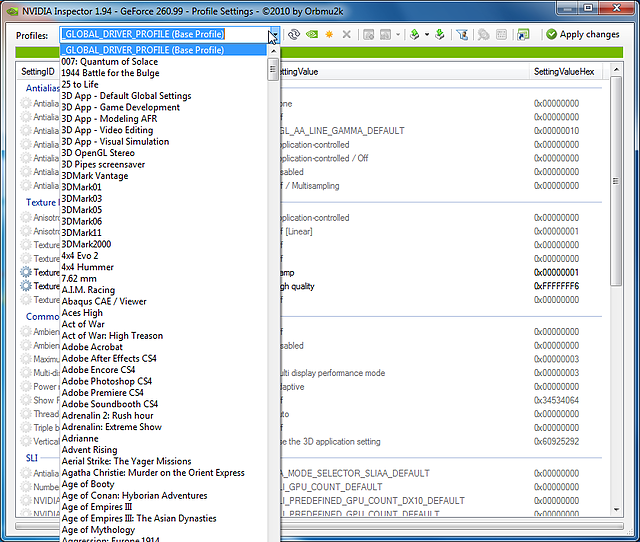
Task: Open the remove application dropdown arrow
Action: click(398, 35)
